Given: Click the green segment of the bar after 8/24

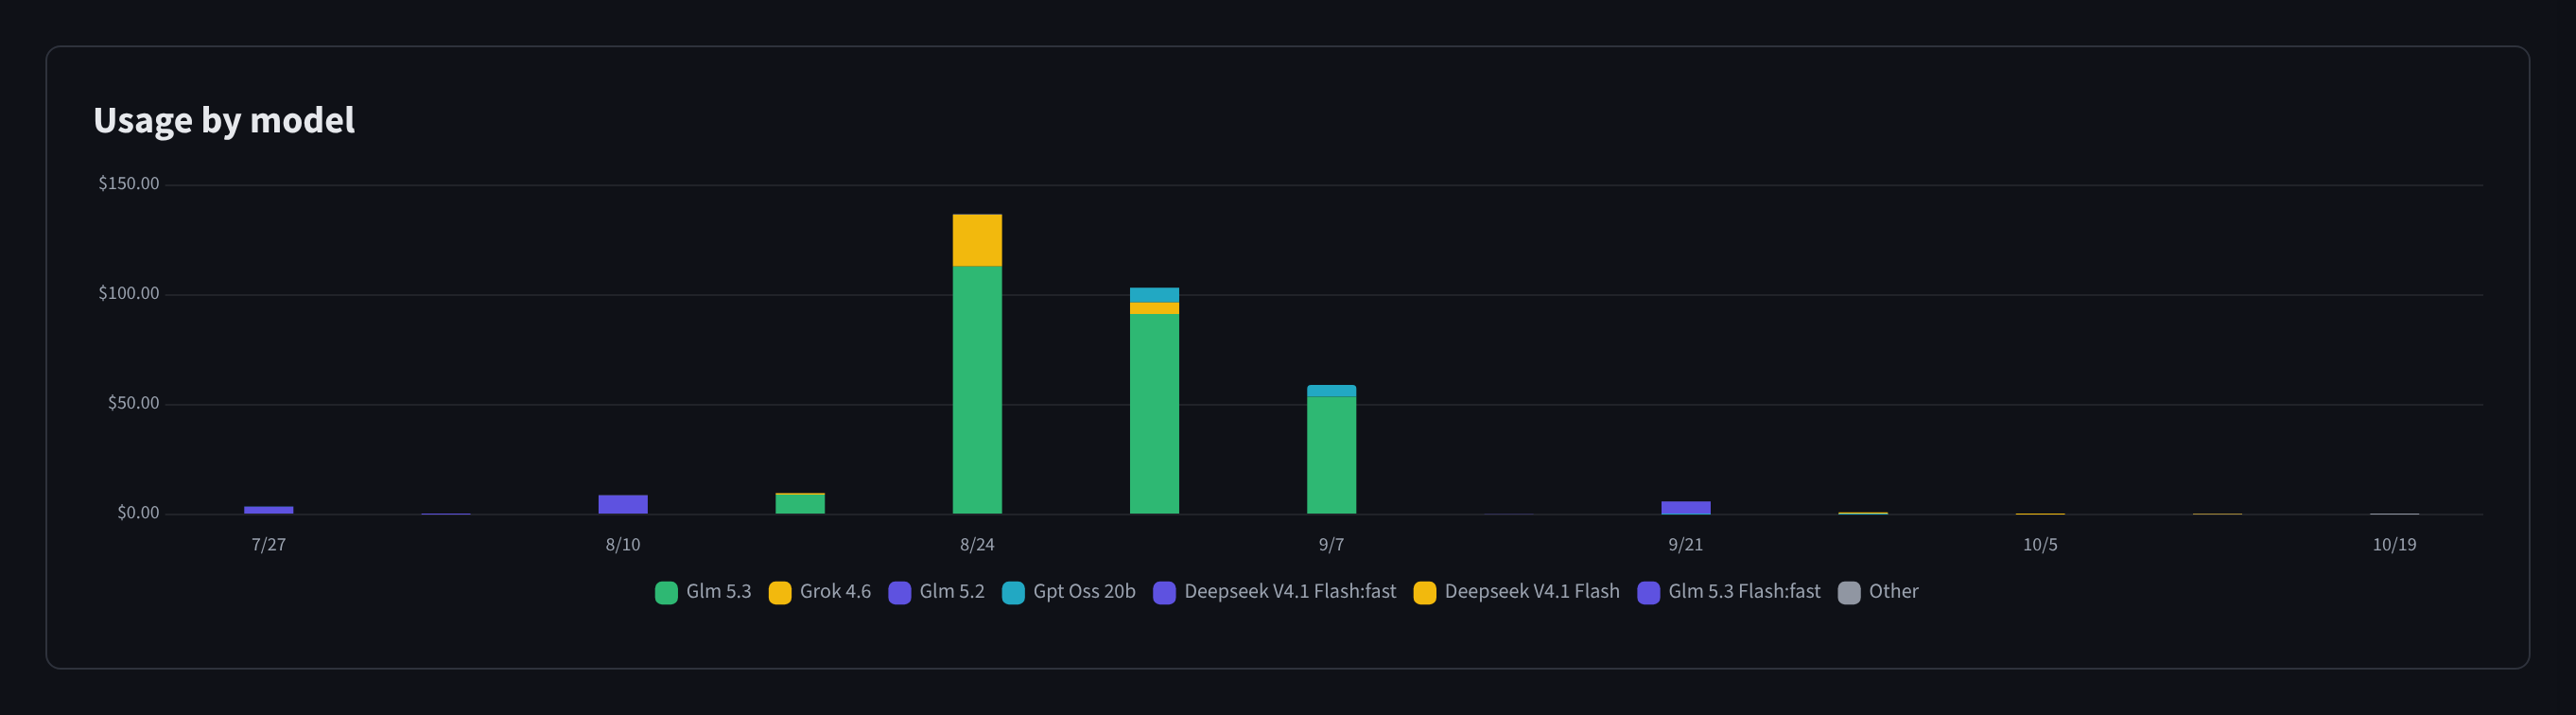Looking at the screenshot, I should 1154,414.
